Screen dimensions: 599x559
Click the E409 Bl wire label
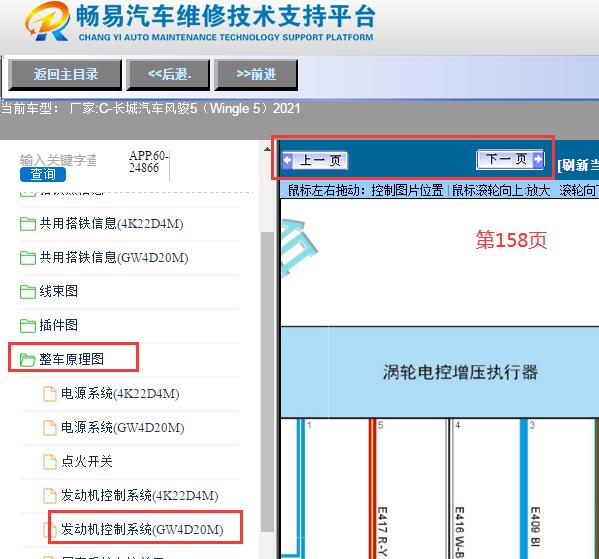[535, 527]
